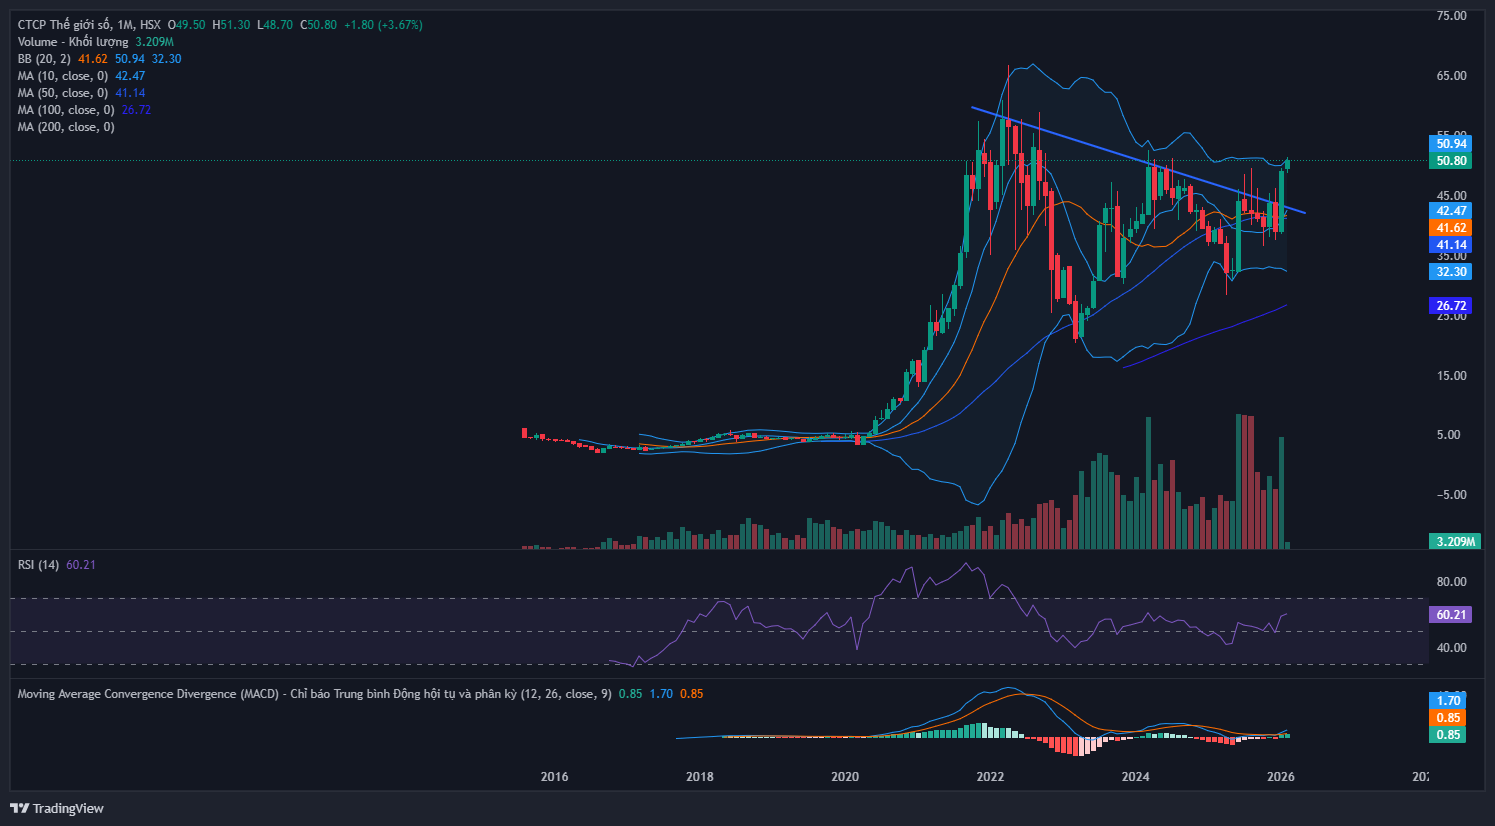
Task: Click the green "3.209M" volume axis tag
Action: 1456,542
